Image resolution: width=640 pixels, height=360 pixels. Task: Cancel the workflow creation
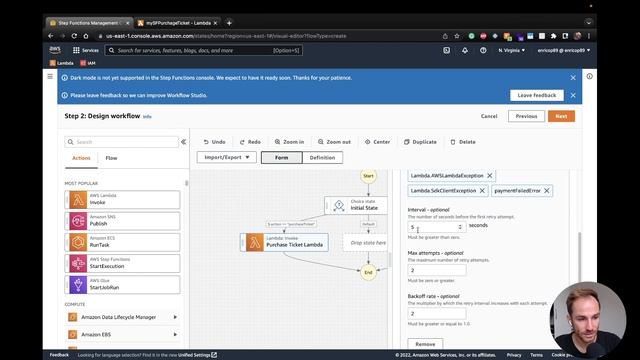coord(489,116)
